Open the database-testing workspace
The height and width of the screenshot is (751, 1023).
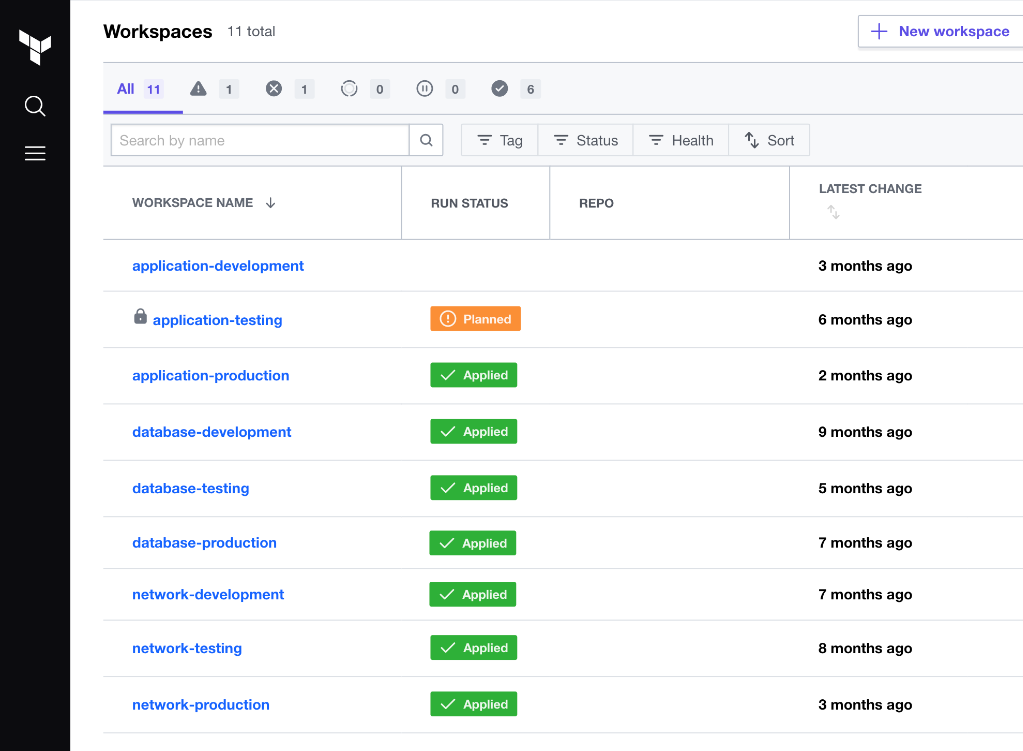pos(190,488)
